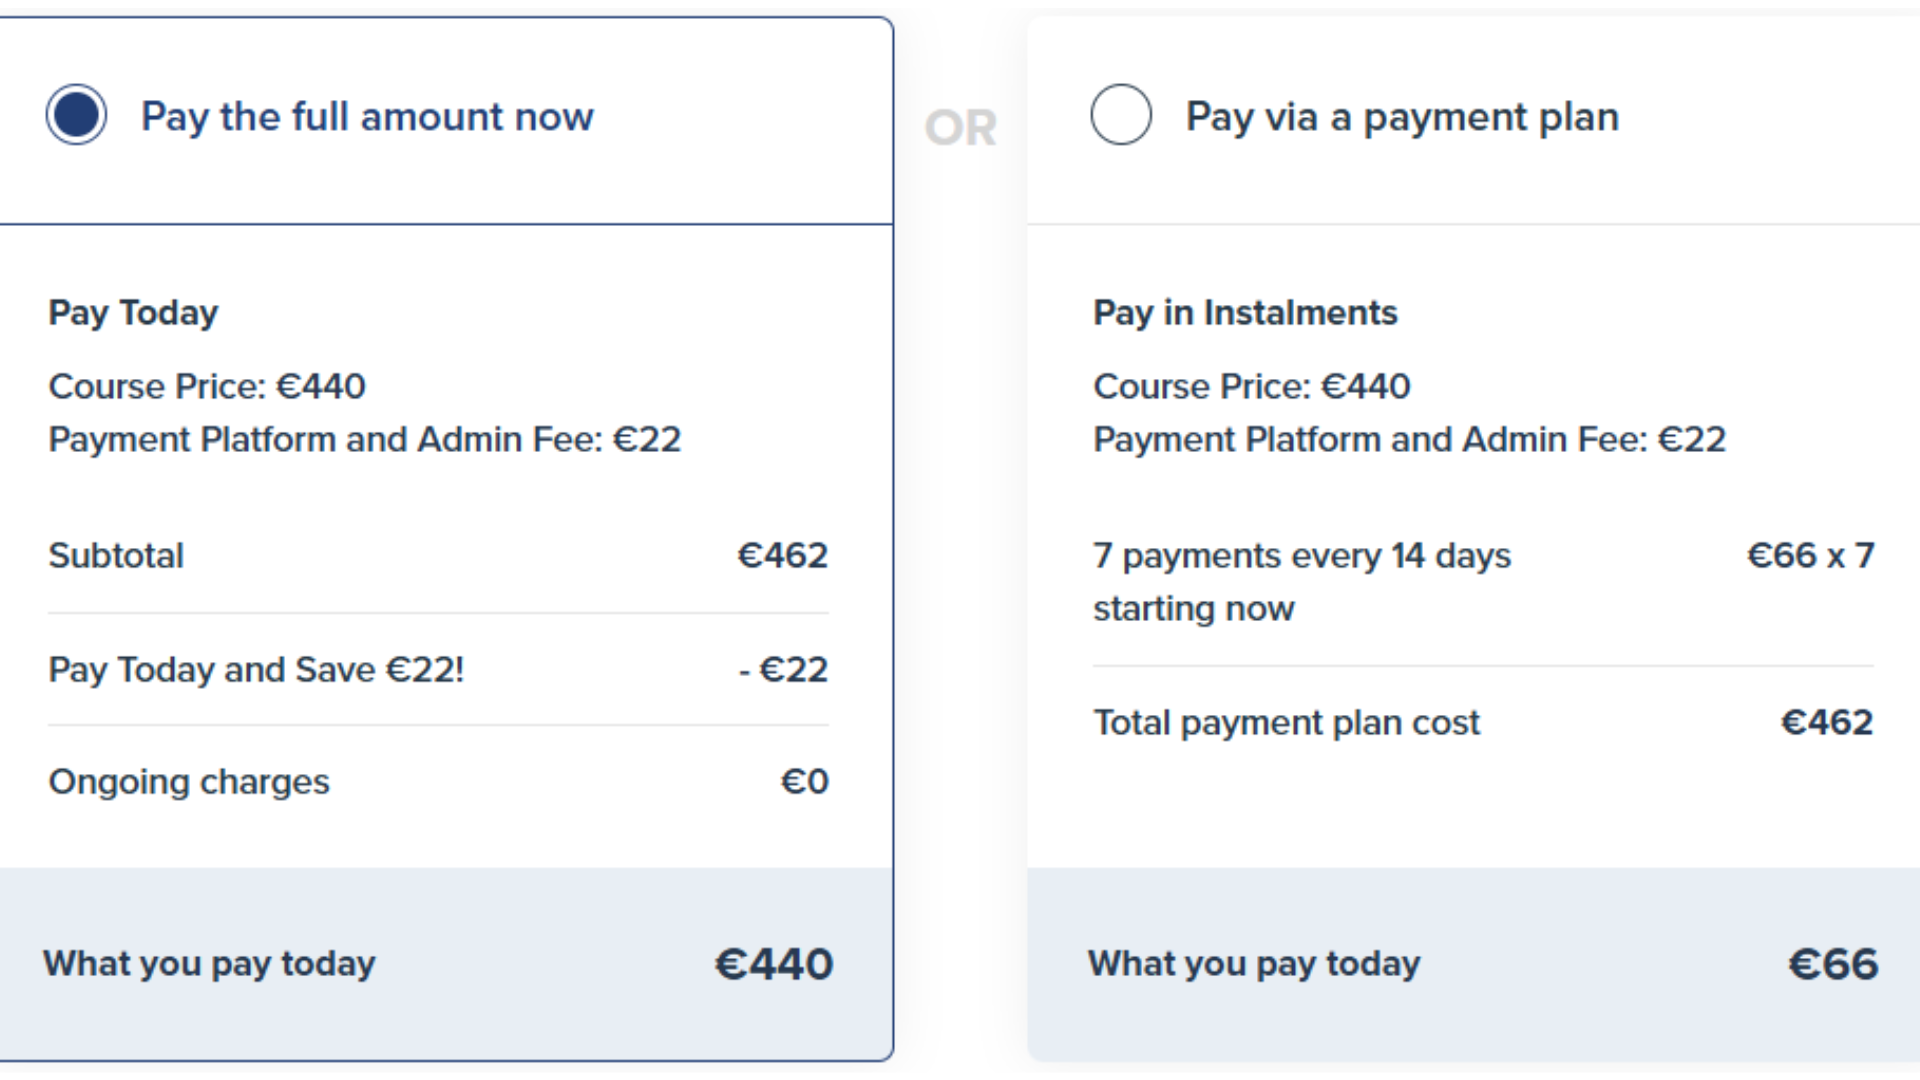Click the 'Subtotal' row label
Image resolution: width=1920 pixels, height=1080 pixels.
[x=116, y=556]
